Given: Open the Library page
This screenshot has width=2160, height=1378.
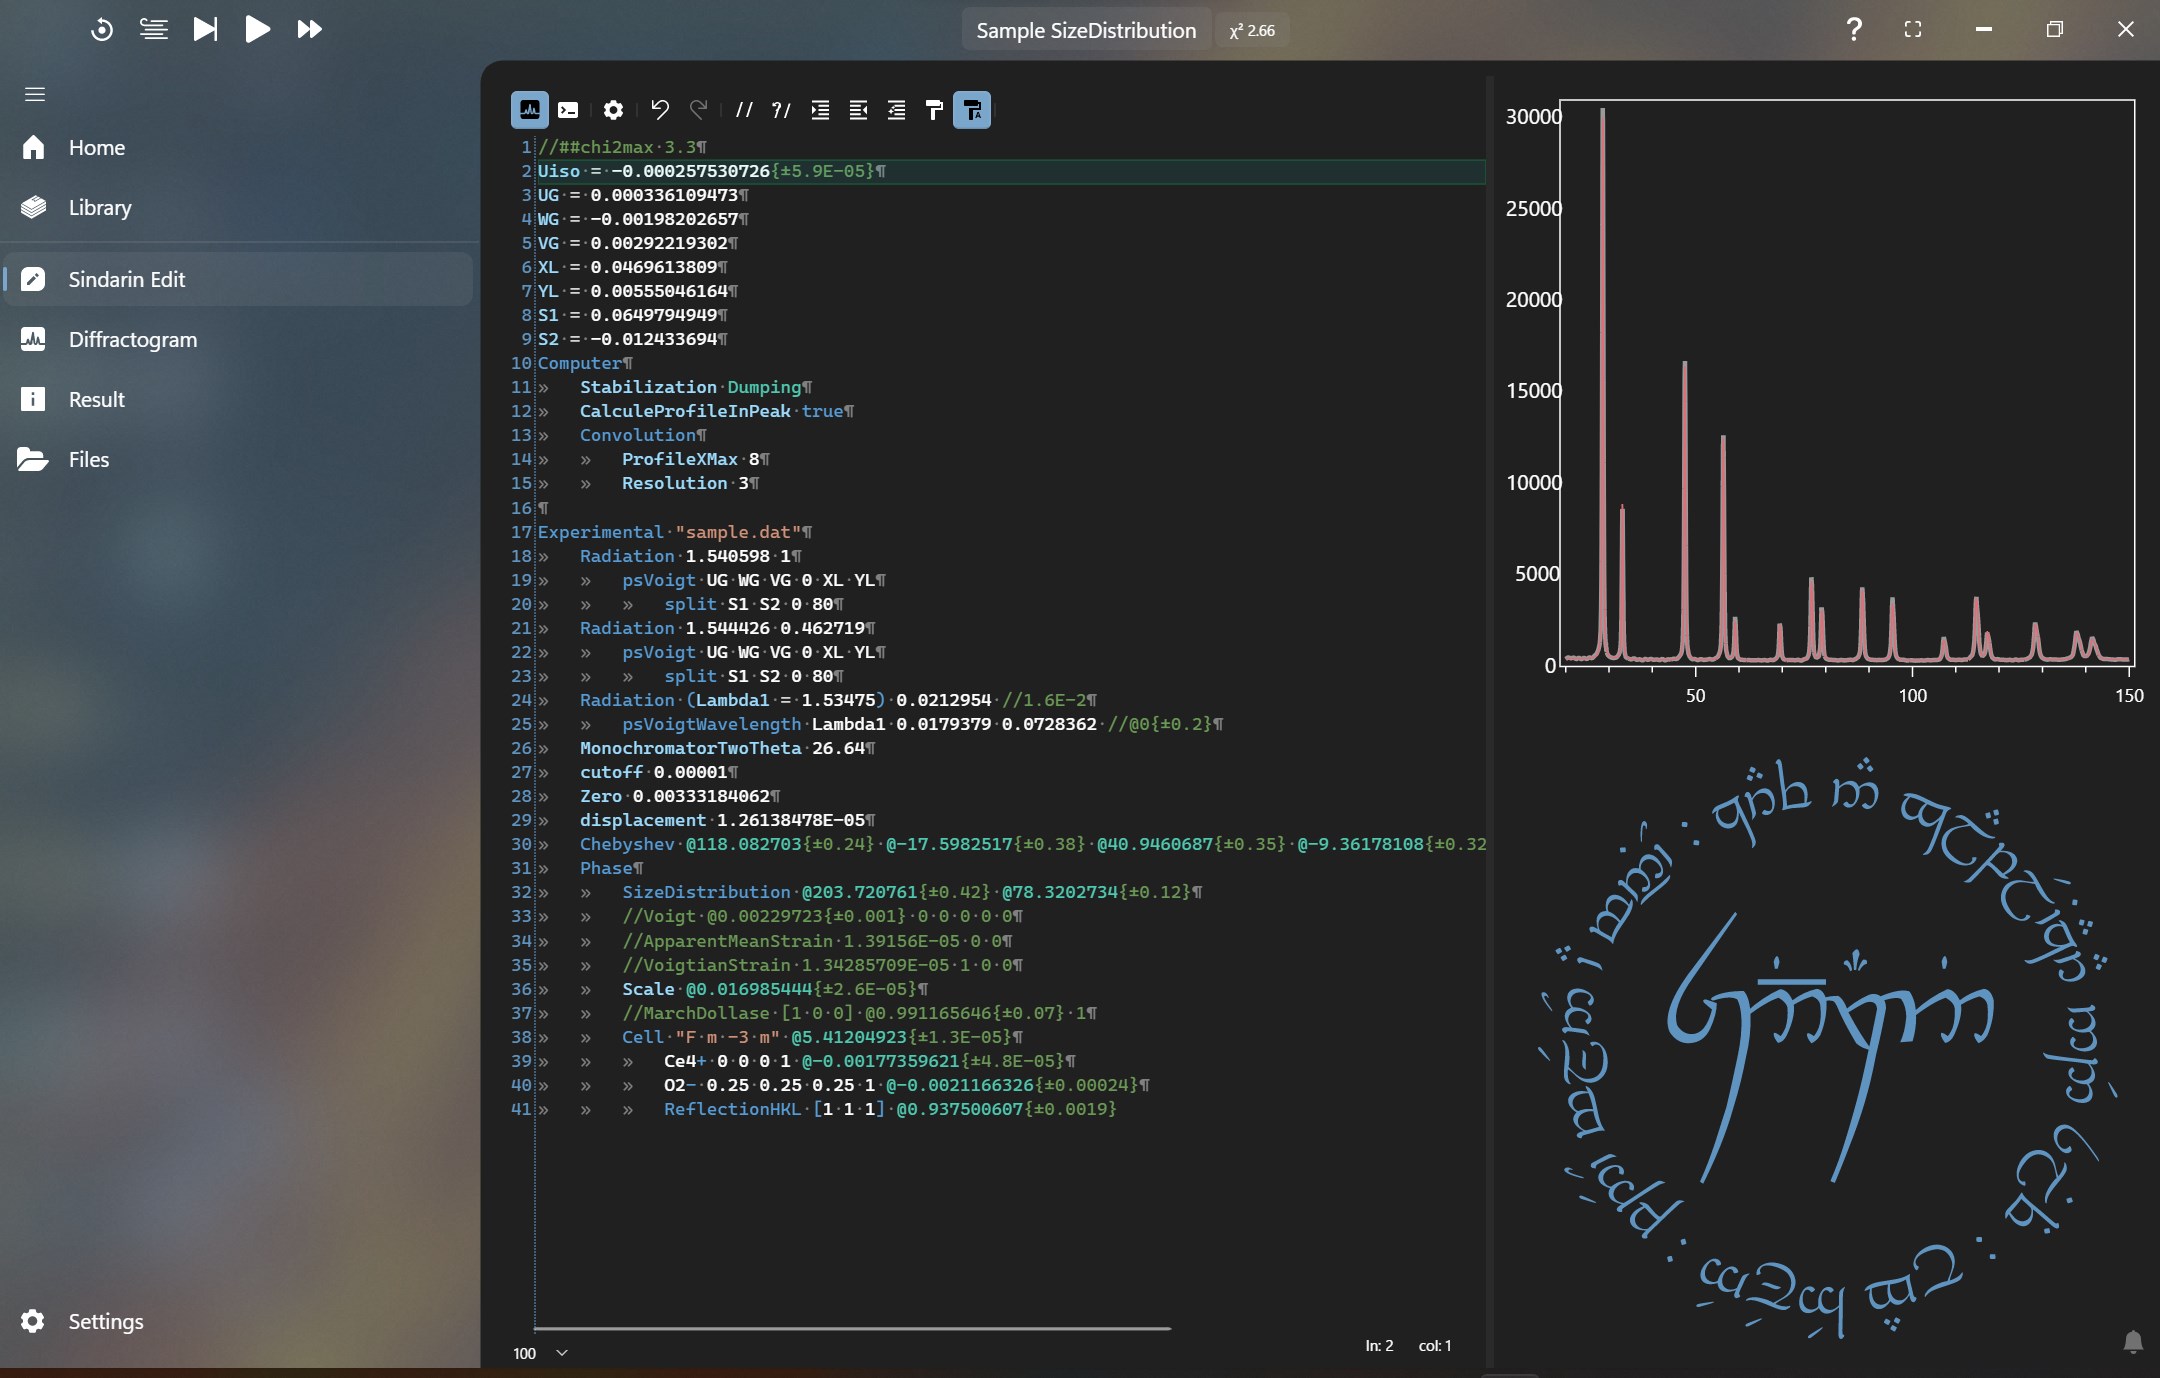Looking at the screenshot, I should pos(100,207).
